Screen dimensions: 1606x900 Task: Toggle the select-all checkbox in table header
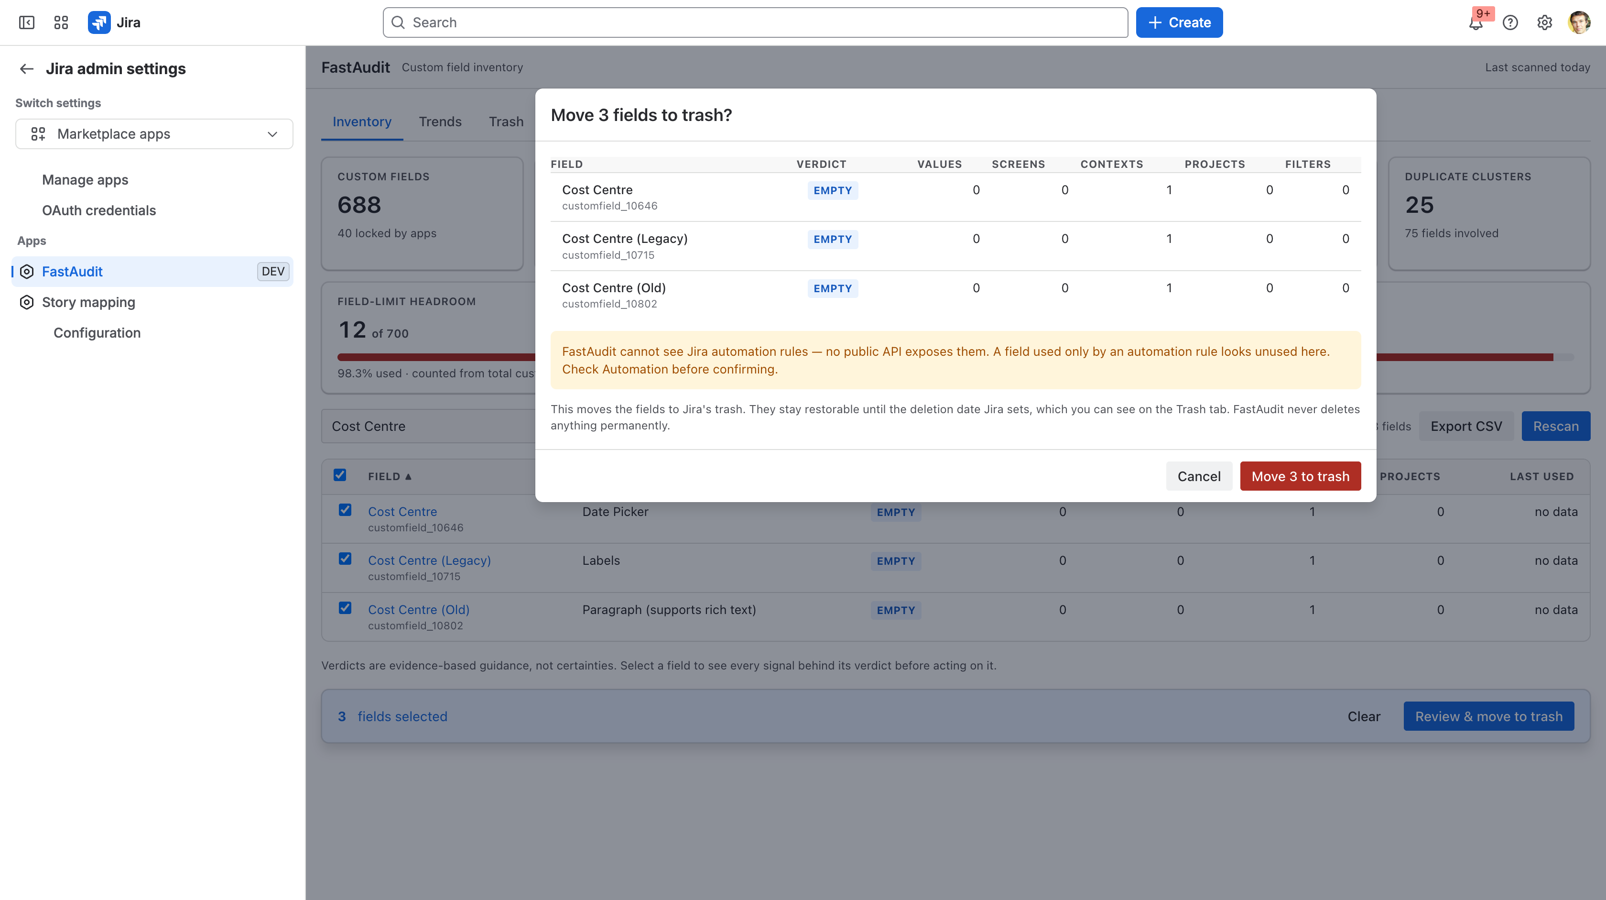340,475
